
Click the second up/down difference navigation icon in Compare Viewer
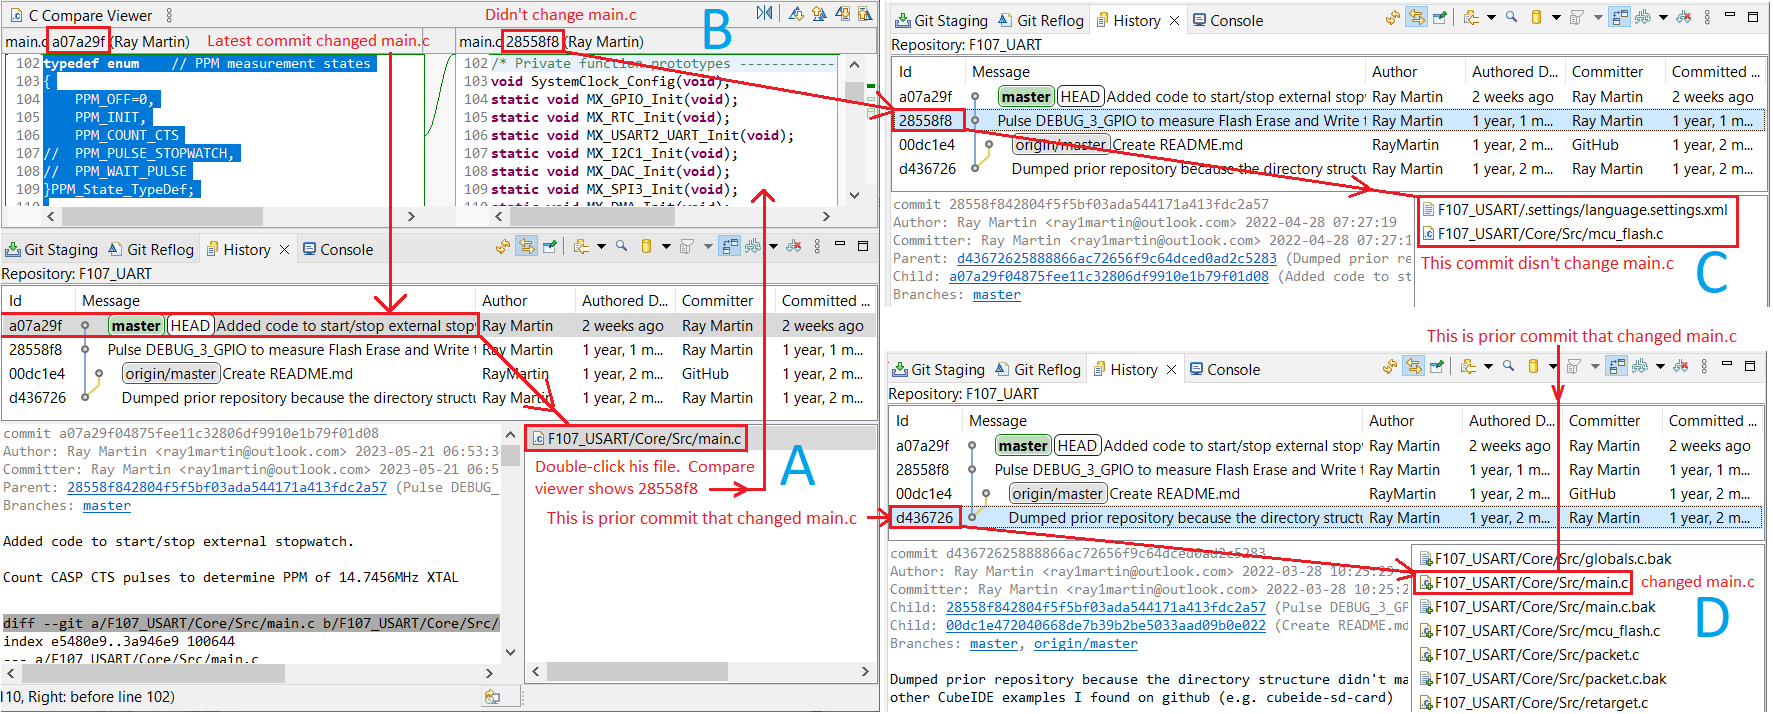coord(819,13)
